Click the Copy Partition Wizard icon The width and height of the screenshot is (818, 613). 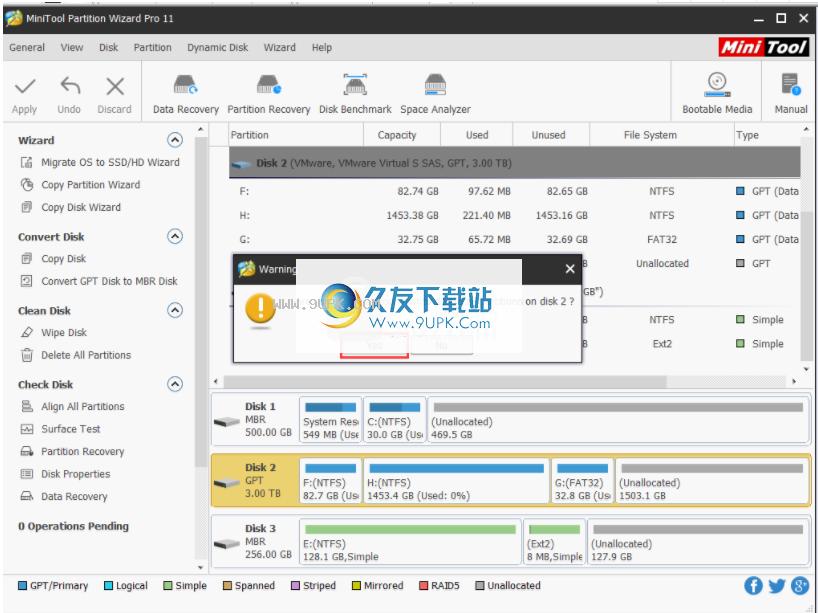click(26, 185)
